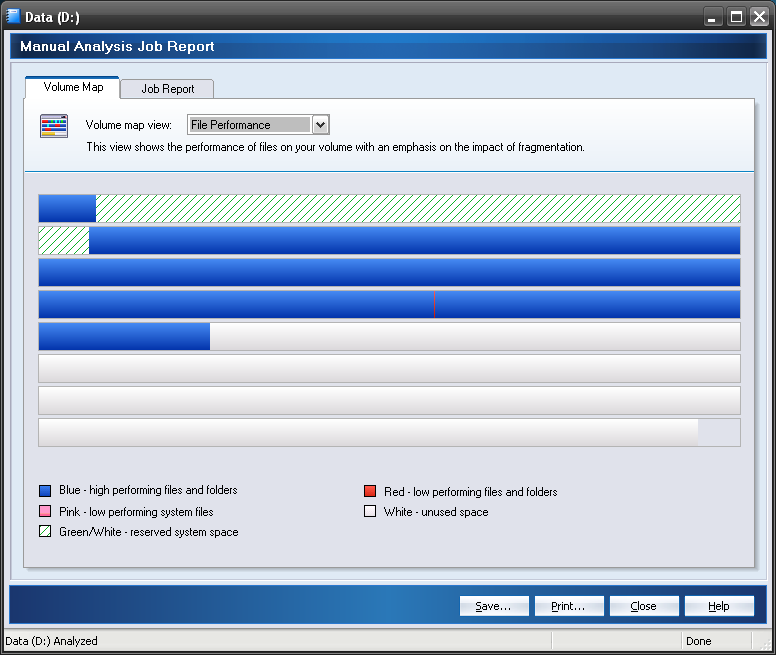Viewport: 776px width, 655px height.
Task: Close the Data (D:) window via title bar
Action: [759, 17]
